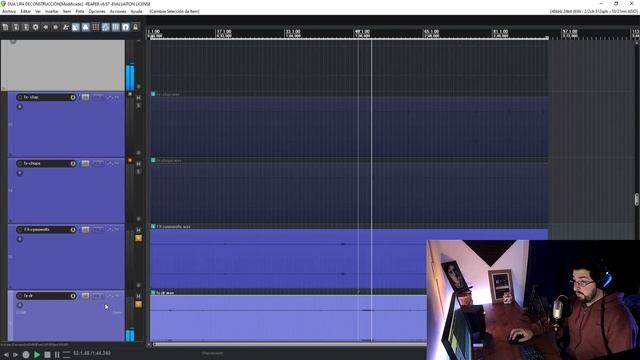Mute the FX cymswells track
This screenshot has height=360, width=640.
pos(138,230)
